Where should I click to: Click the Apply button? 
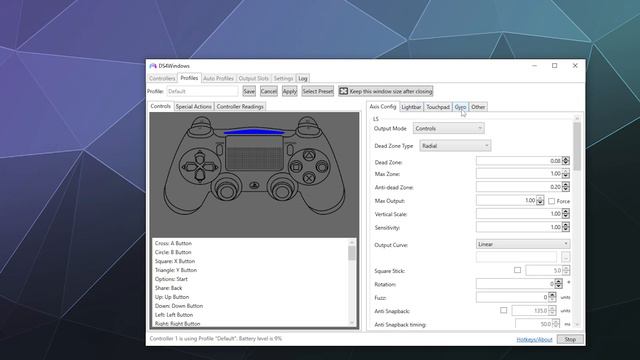click(x=289, y=91)
